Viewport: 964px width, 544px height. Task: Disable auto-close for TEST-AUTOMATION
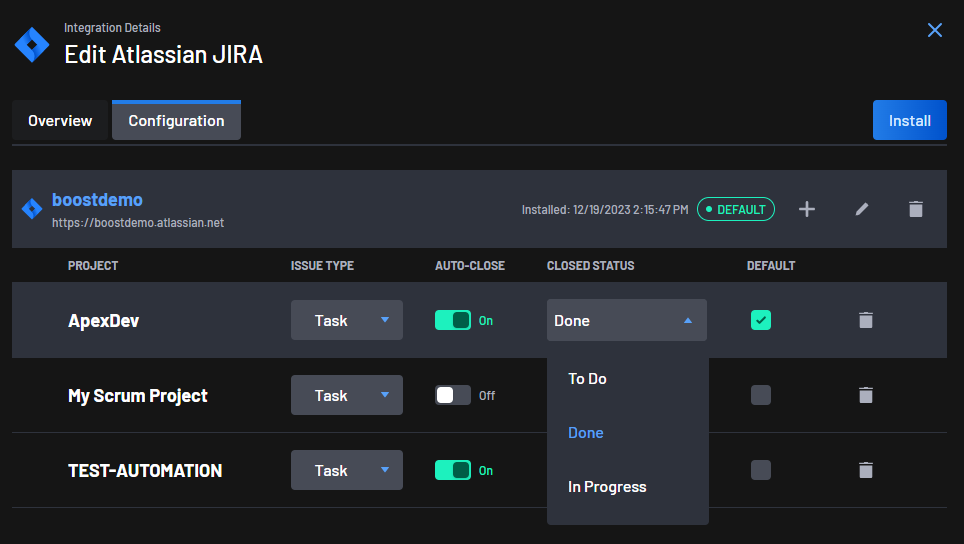pyautogui.click(x=453, y=470)
